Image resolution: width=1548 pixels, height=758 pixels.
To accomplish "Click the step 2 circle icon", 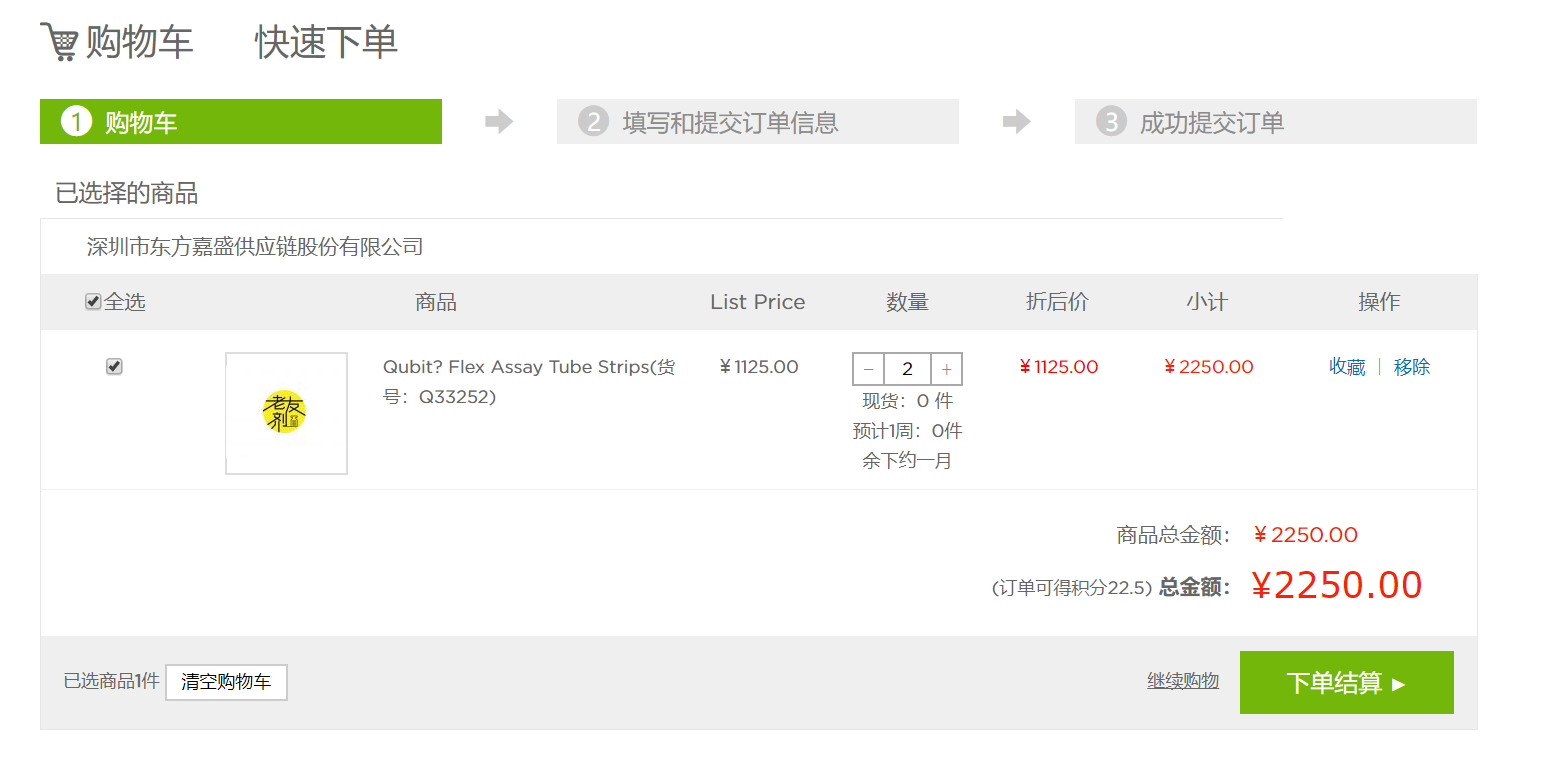I will tap(593, 122).
